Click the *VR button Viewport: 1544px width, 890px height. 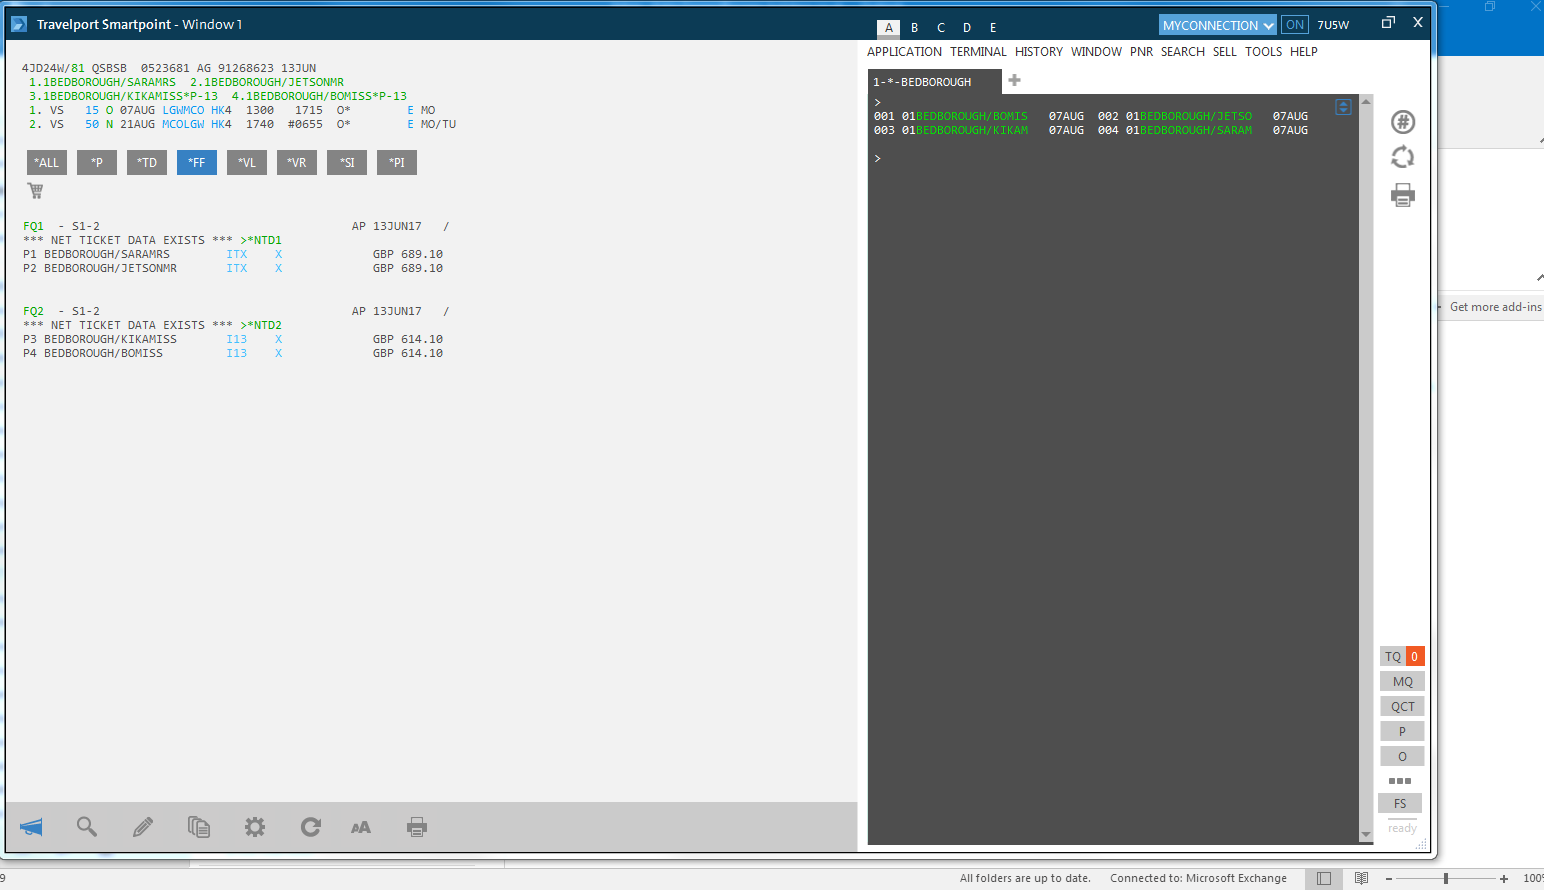[297, 162]
